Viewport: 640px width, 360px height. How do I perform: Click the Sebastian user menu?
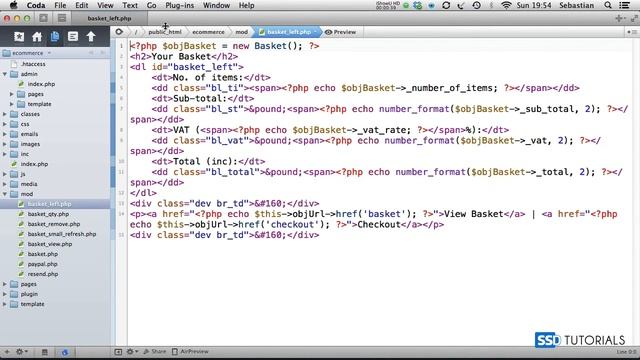click(x=576, y=5)
